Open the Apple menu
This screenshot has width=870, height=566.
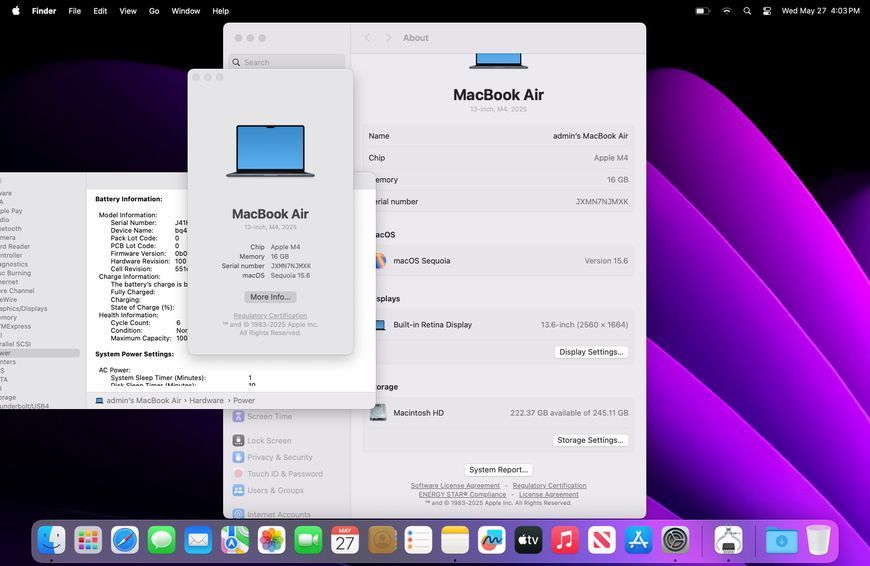(x=16, y=11)
